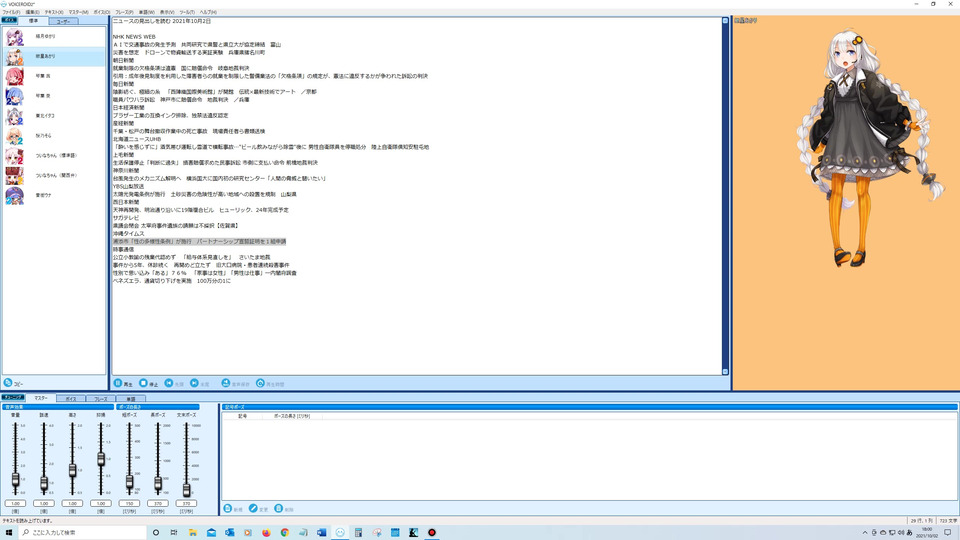
Task: Open the 編集(E) menu
Action: (x=32, y=12)
